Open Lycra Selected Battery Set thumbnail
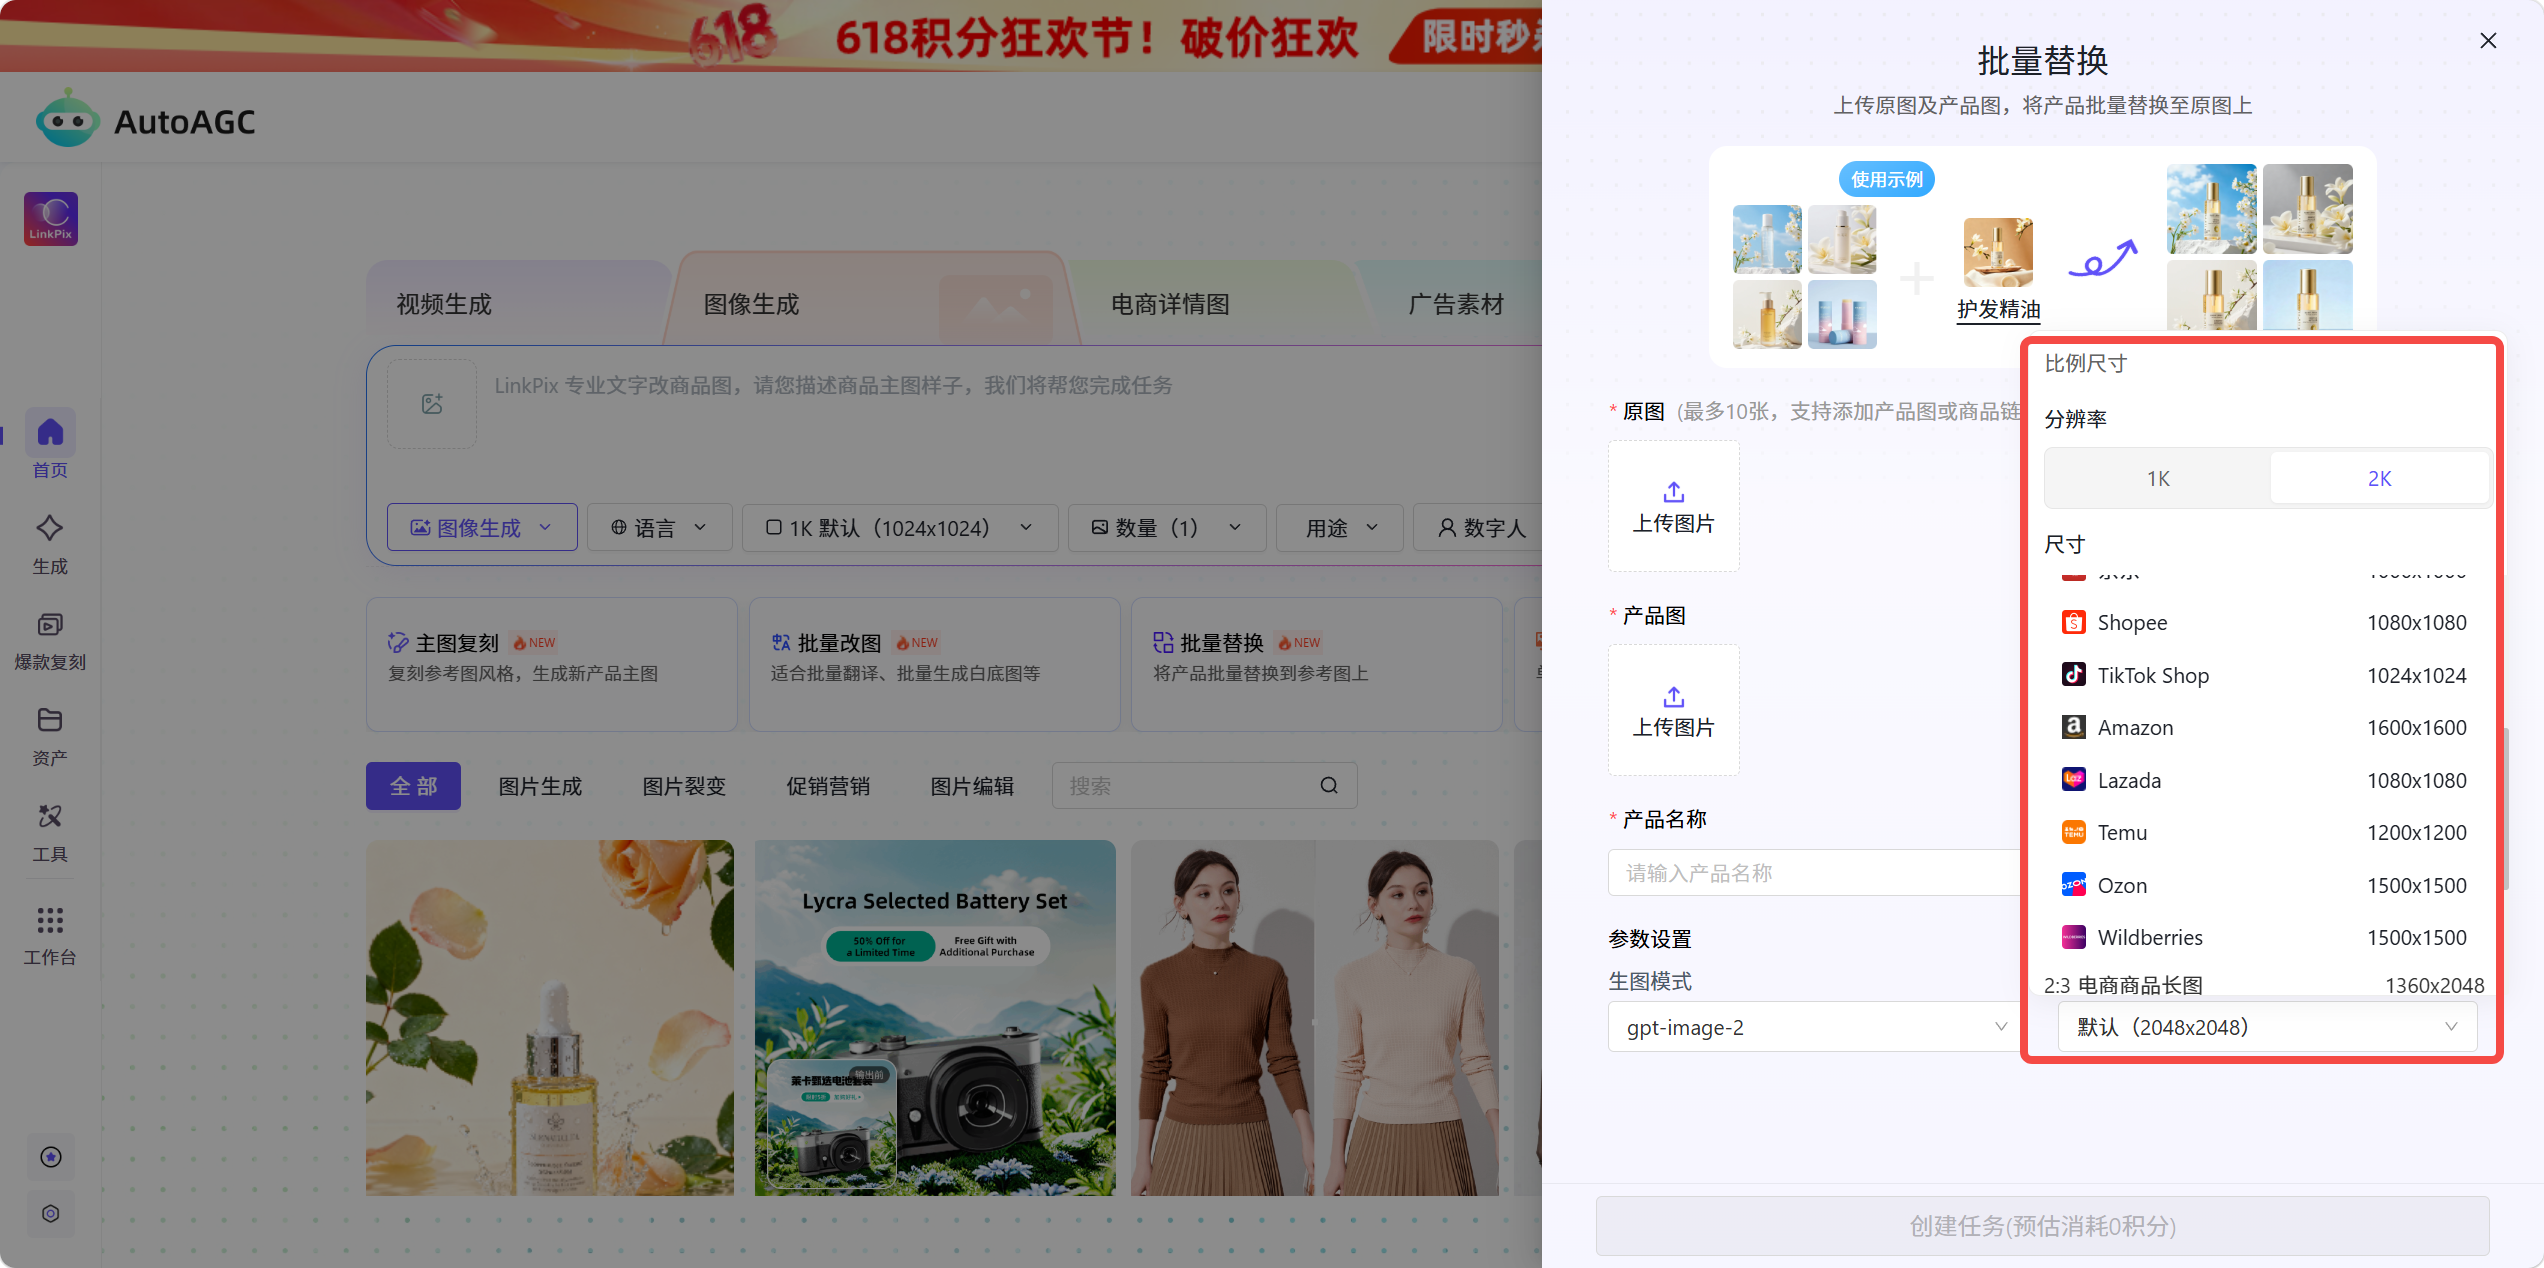 click(935, 1017)
